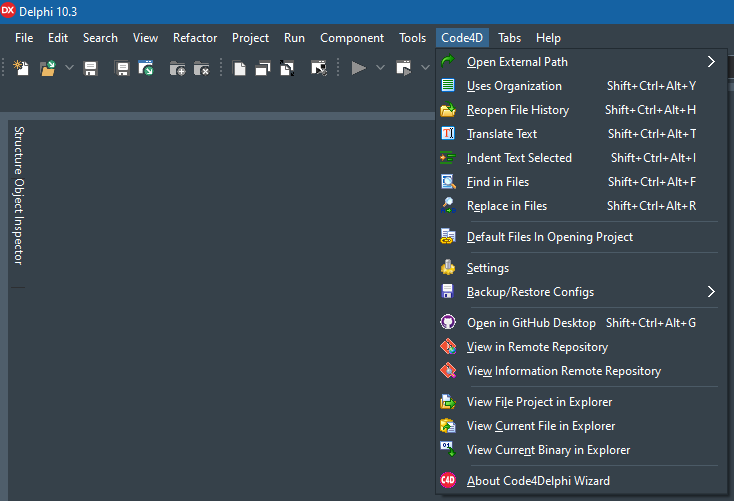Open the File menu

(24, 38)
